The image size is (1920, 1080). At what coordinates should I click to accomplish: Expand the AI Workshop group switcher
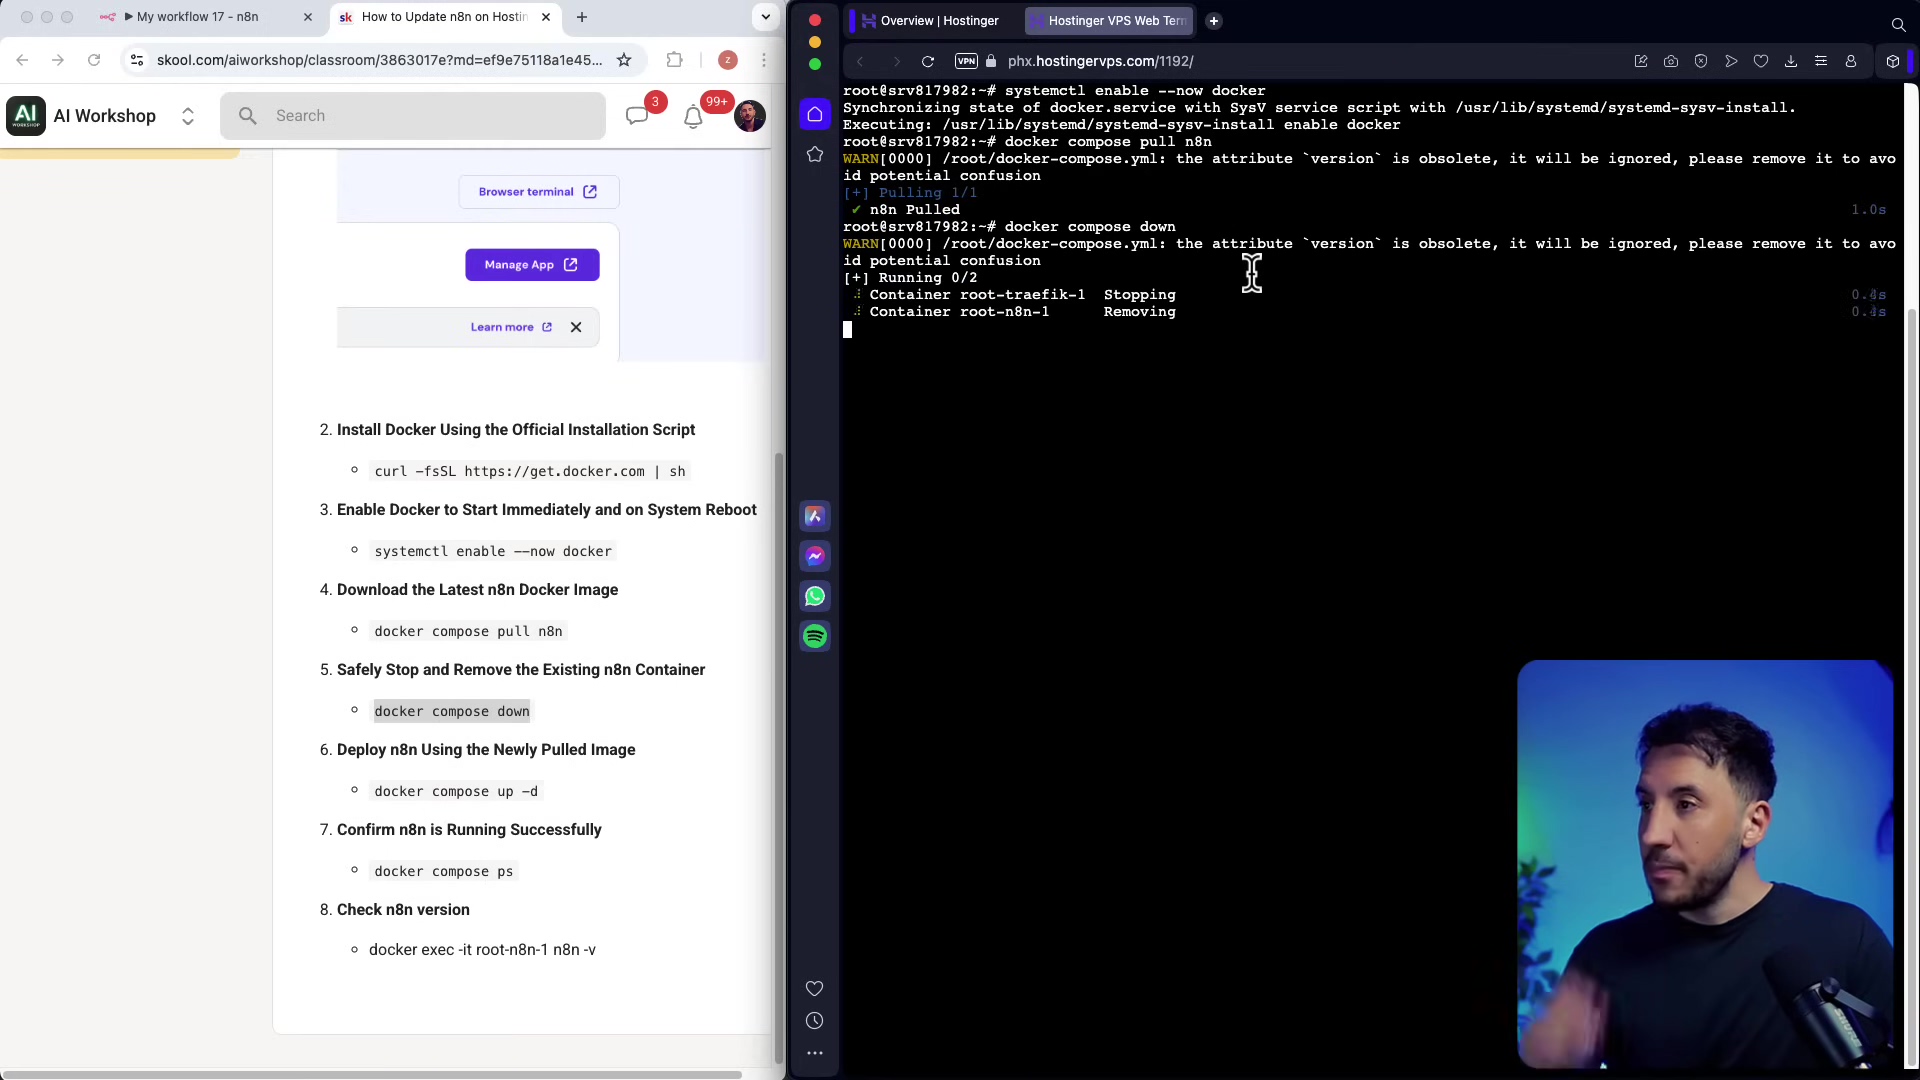[187, 116]
